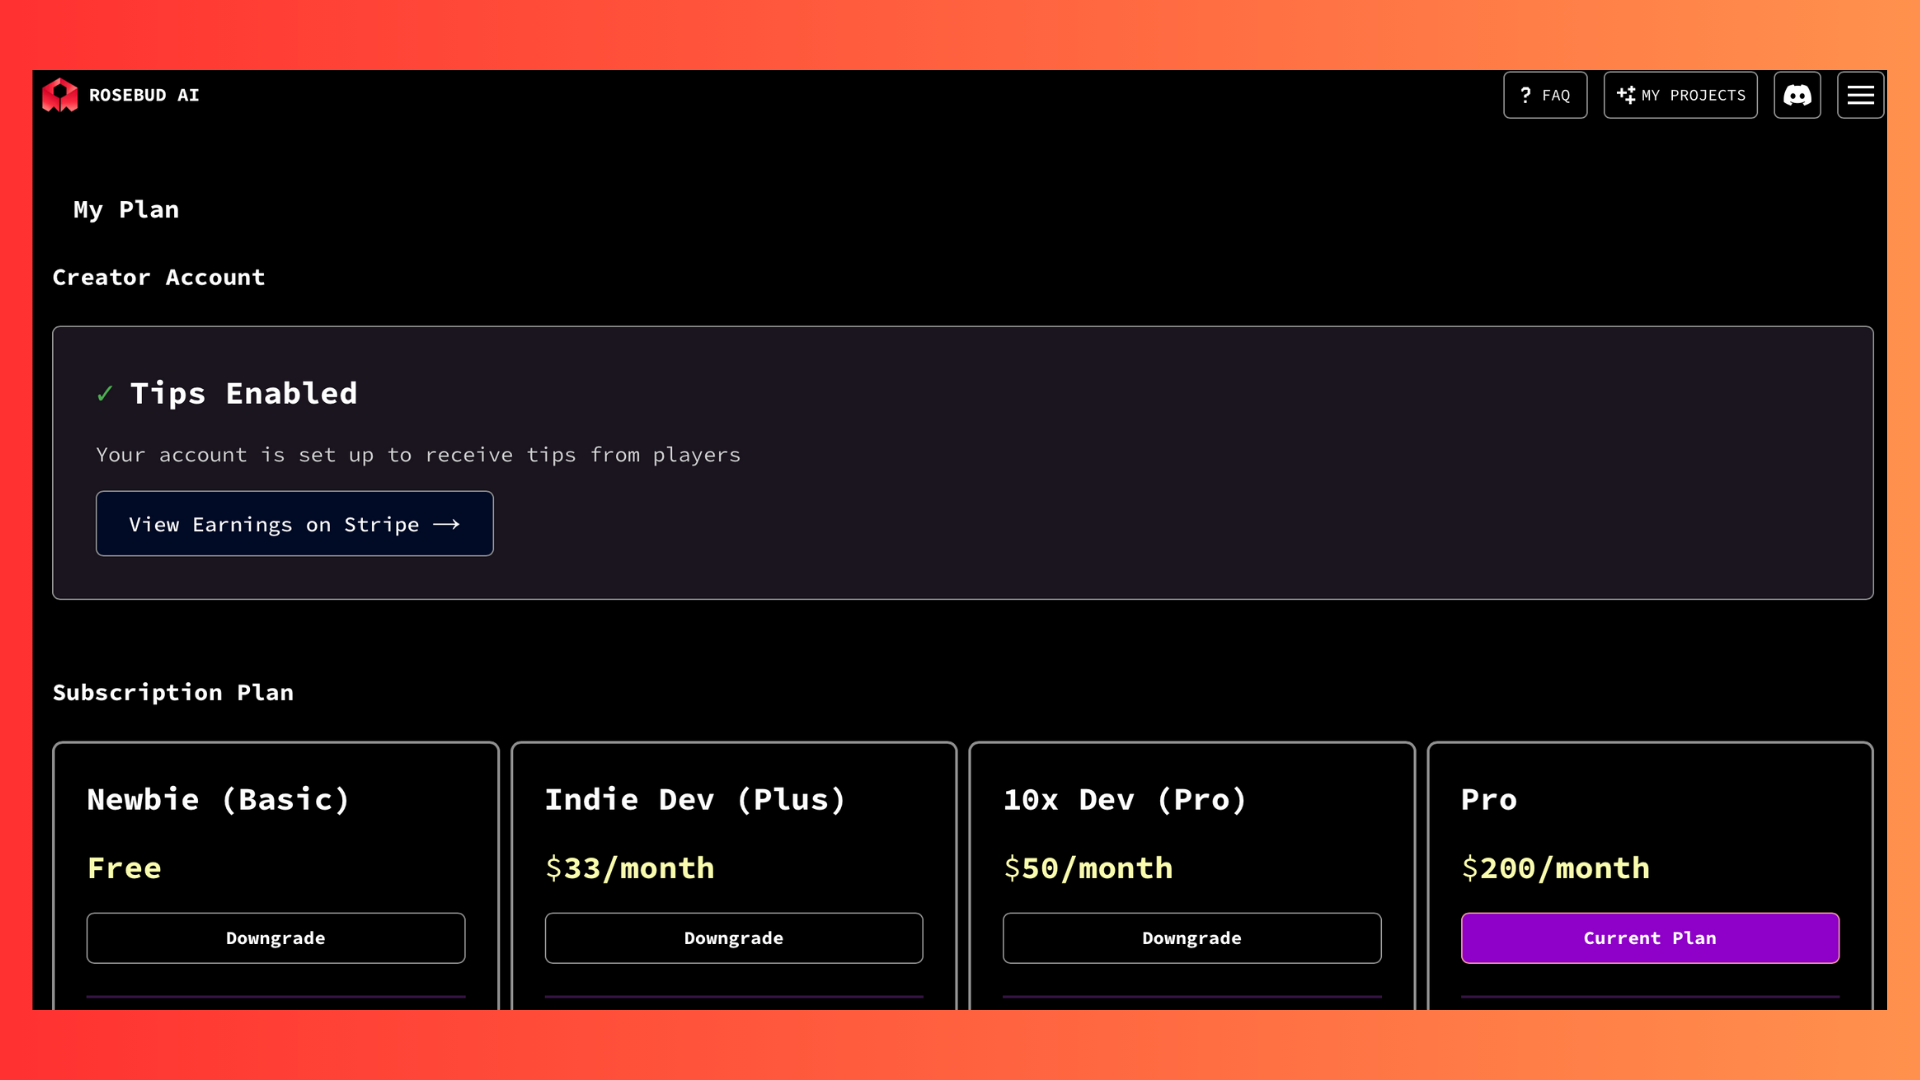The width and height of the screenshot is (1920, 1080).
Task: Click the green Tips Enabled checkmark
Action: point(105,394)
